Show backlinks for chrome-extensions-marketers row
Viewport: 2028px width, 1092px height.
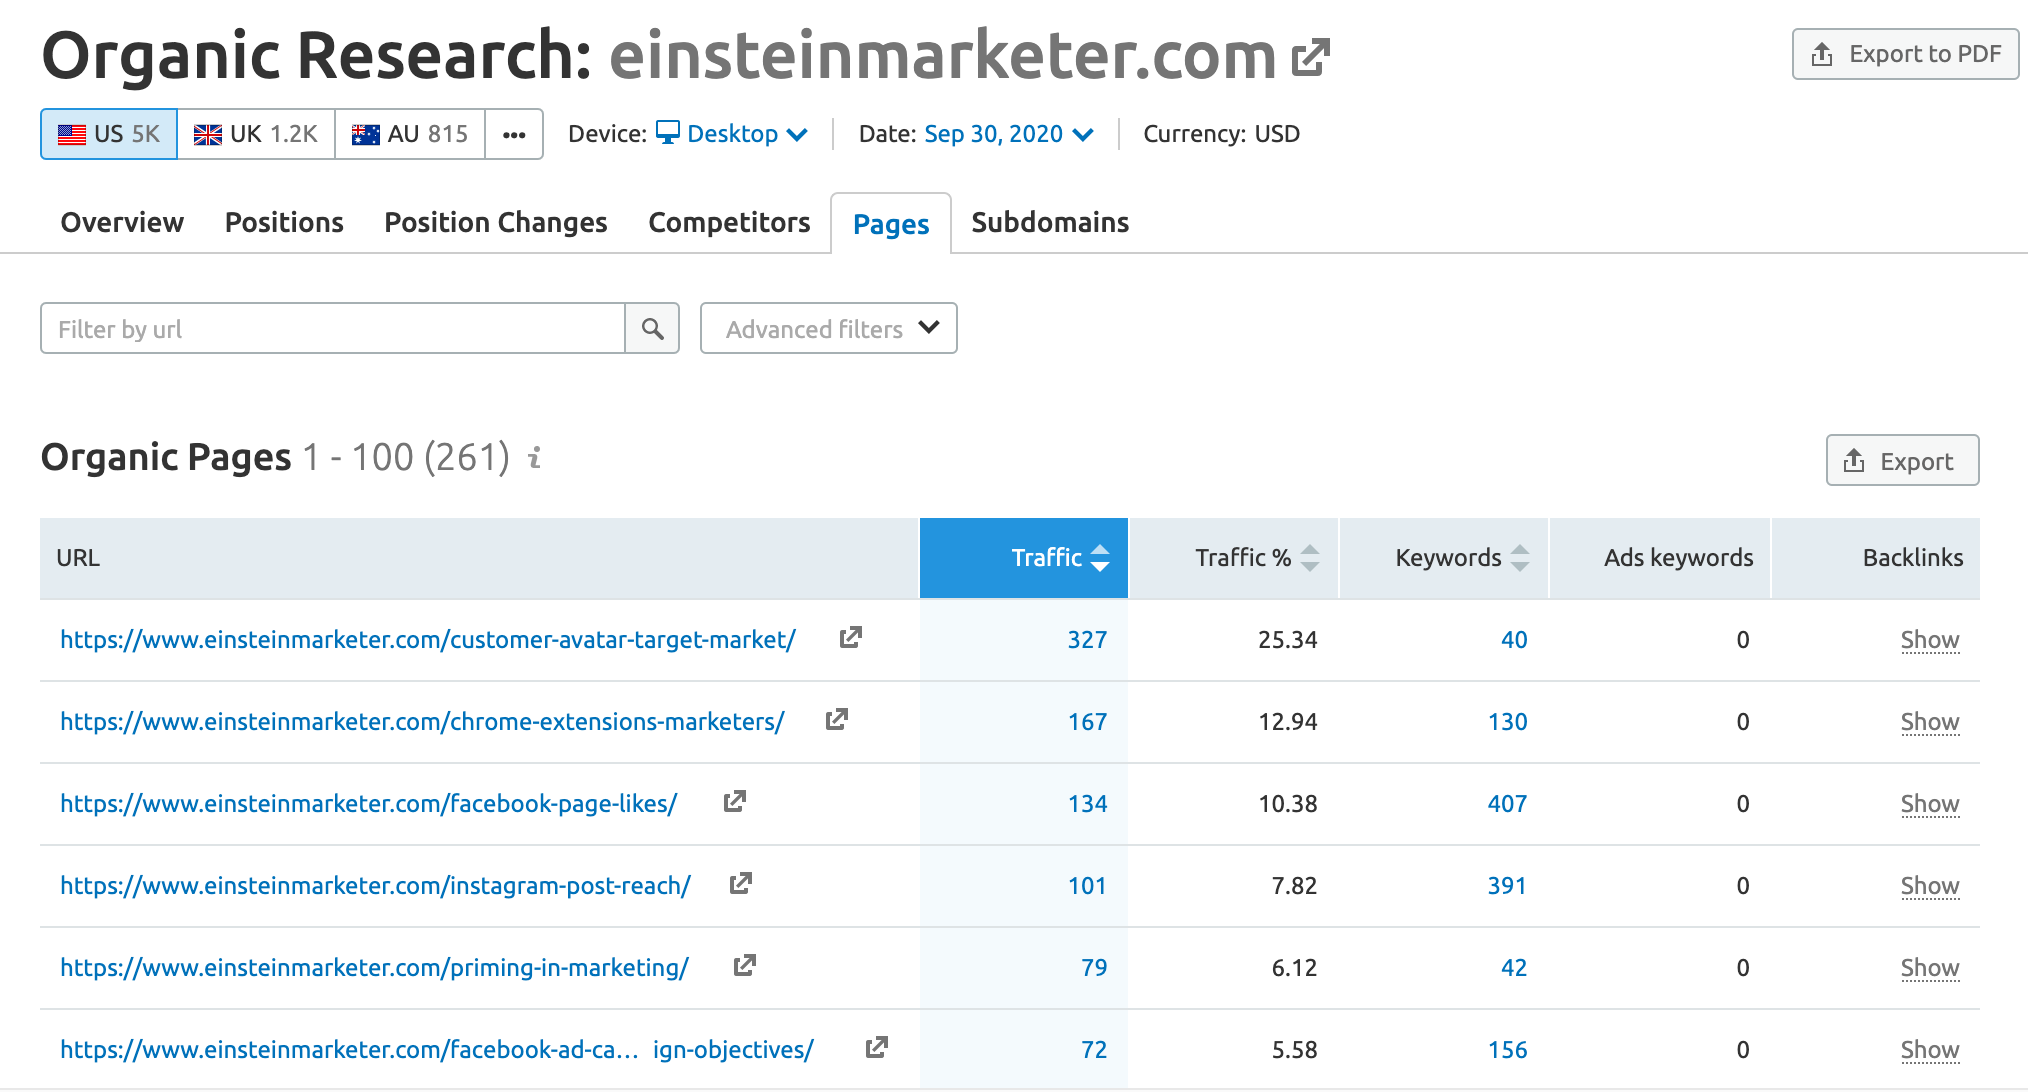1930,721
